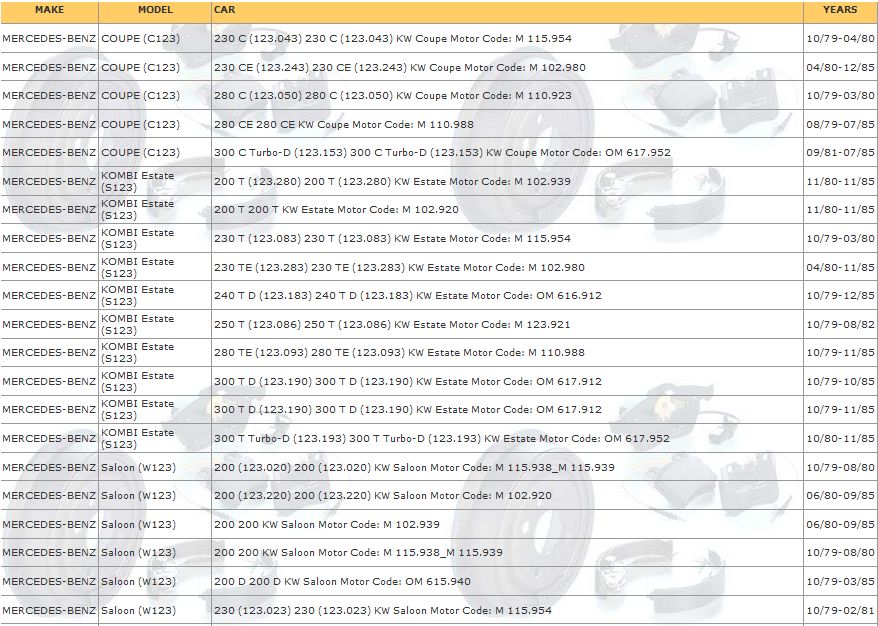Click years 10/79-11/85 in 280 TE row
878x626 pixels.
pos(840,353)
